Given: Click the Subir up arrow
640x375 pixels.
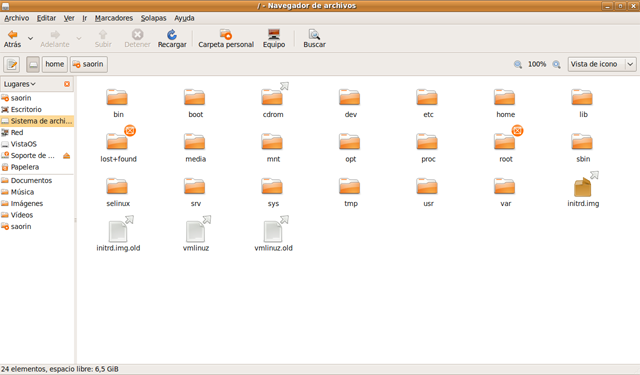Looking at the screenshot, I should pos(103,38).
